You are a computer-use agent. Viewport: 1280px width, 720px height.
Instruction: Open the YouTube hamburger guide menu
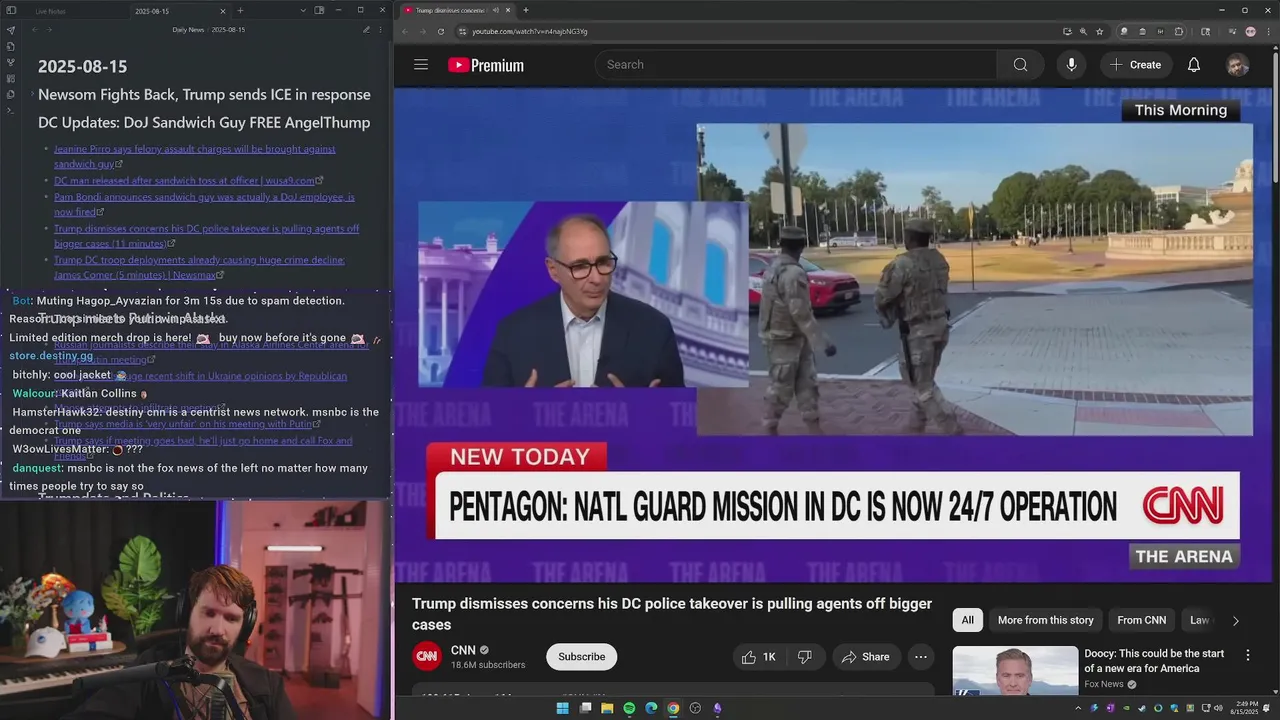pyautogui.click(x=421, y=65)
